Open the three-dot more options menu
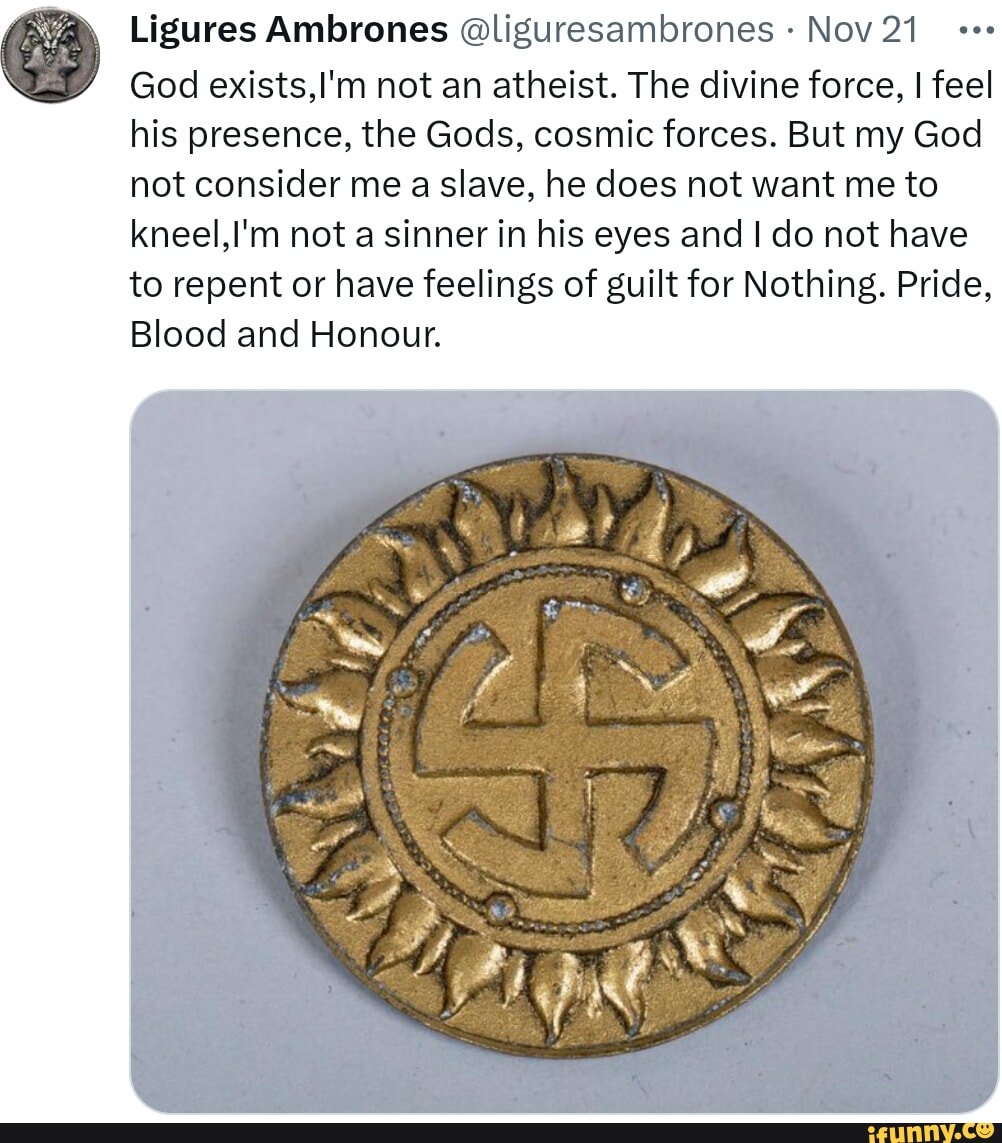The image size is (1002, 1143). tap(977, 31)
